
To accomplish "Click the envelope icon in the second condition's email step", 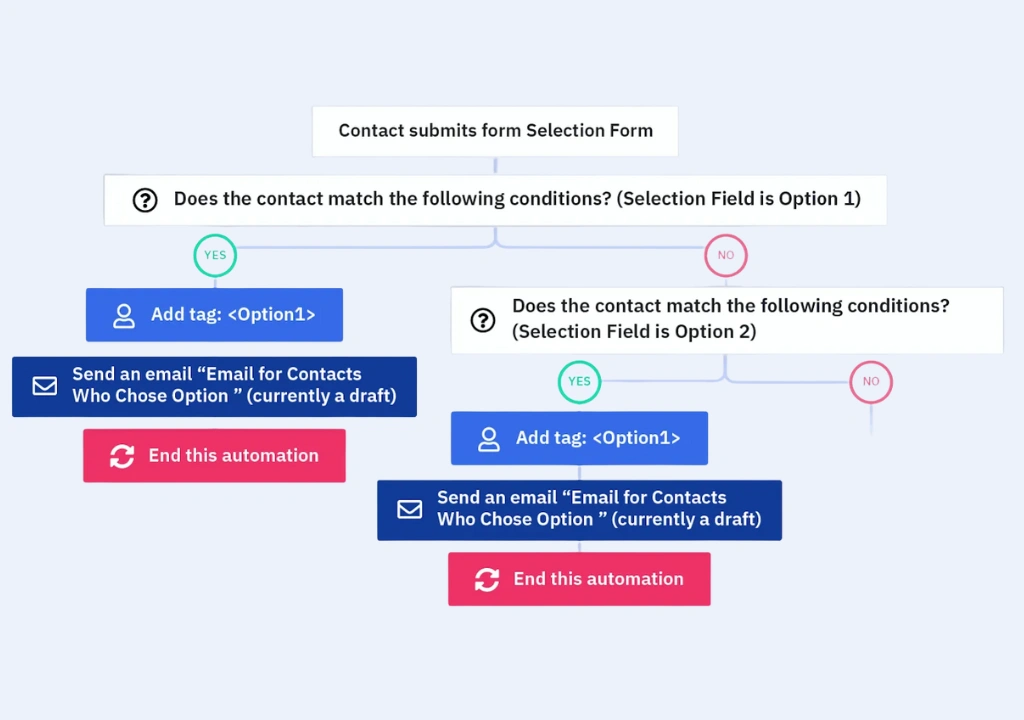I will click(410, 509).
